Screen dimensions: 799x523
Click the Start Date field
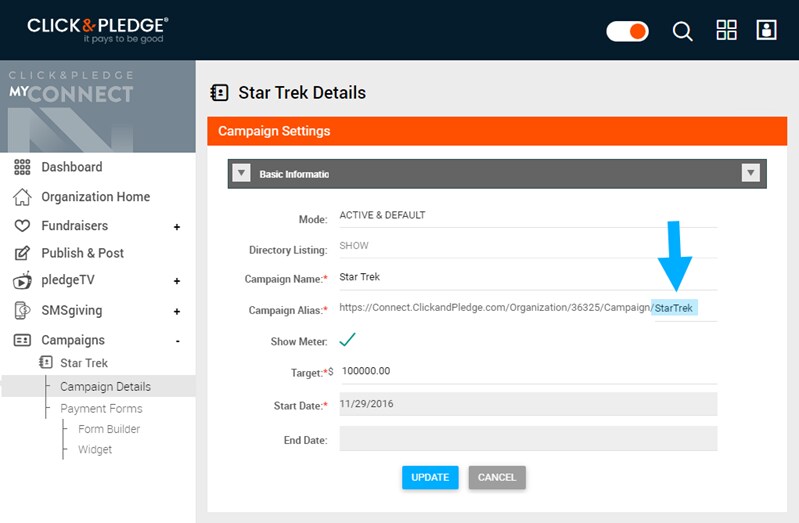click(528, 404)
